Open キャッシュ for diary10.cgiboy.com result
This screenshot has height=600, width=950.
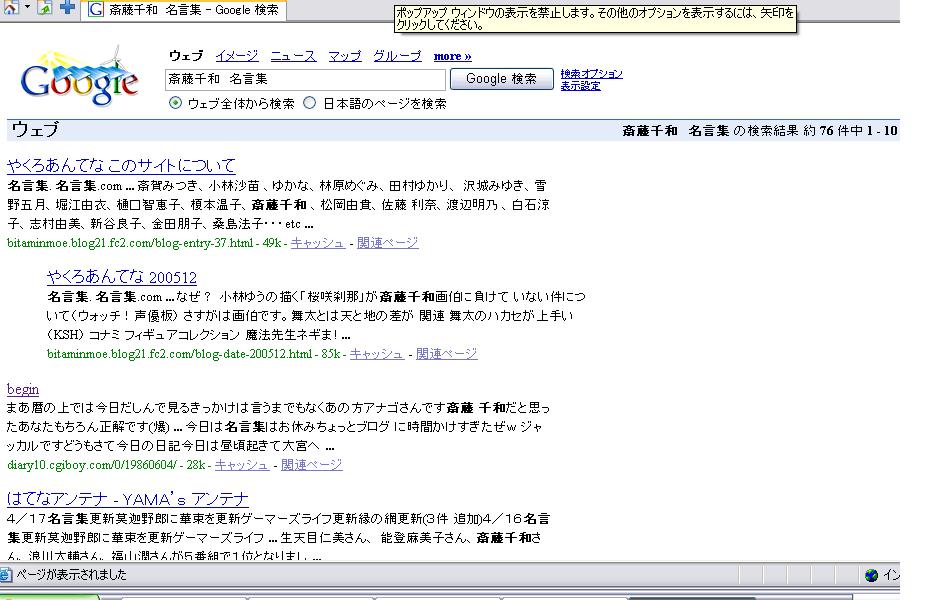(241, 465)
